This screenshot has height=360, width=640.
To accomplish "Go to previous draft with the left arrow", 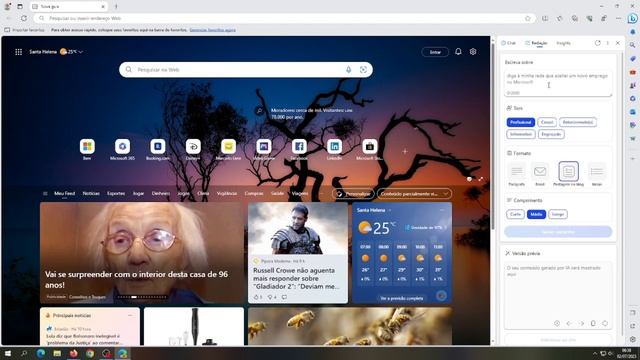I will coord(569,323).
